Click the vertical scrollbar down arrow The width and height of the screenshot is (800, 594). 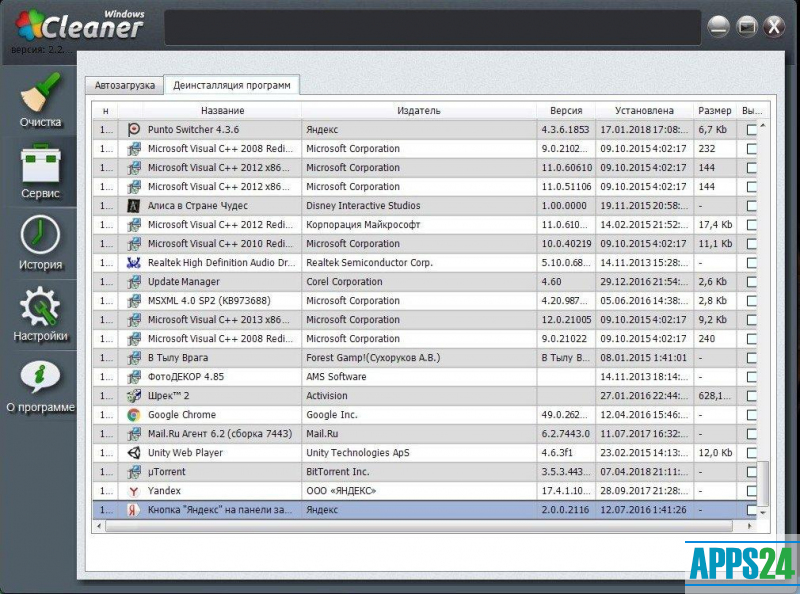pos(763,512)
